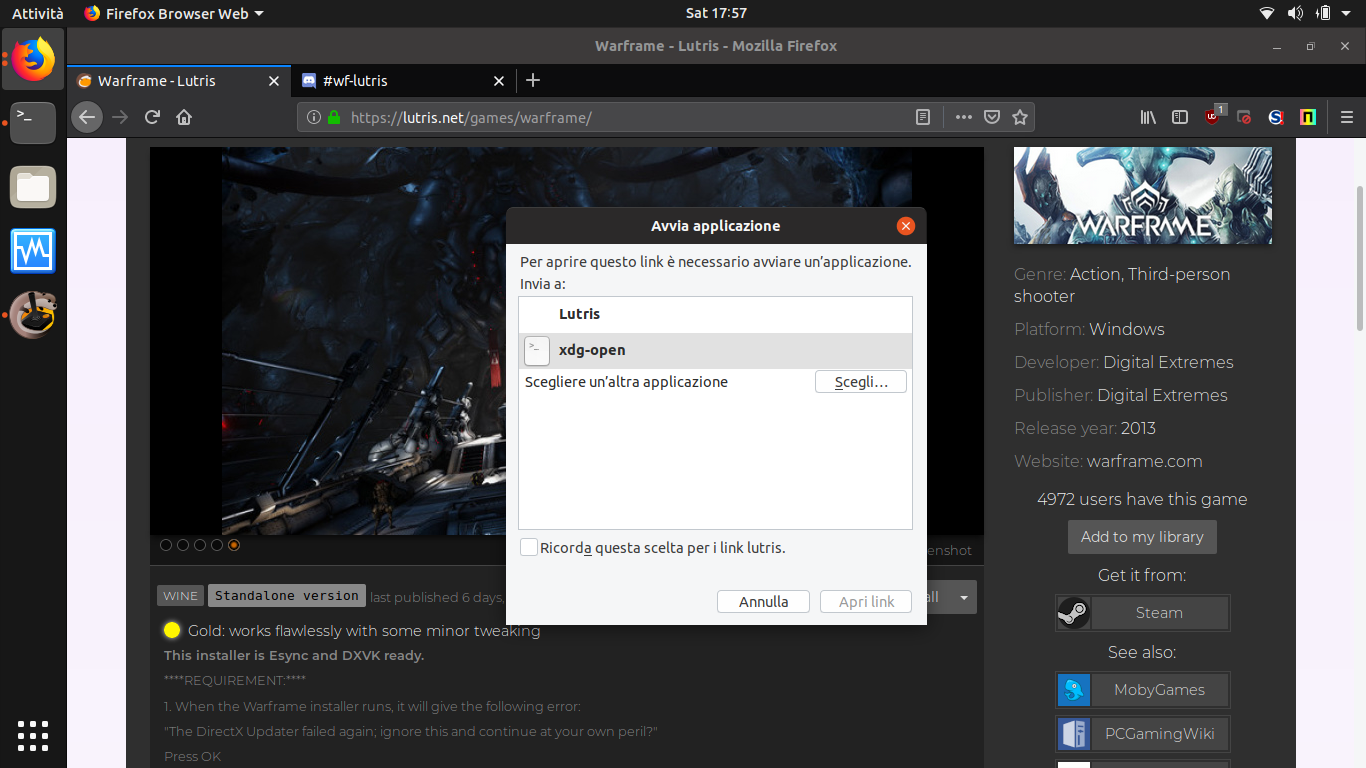Expand the Install button dropdown arrow

[964, 597]
